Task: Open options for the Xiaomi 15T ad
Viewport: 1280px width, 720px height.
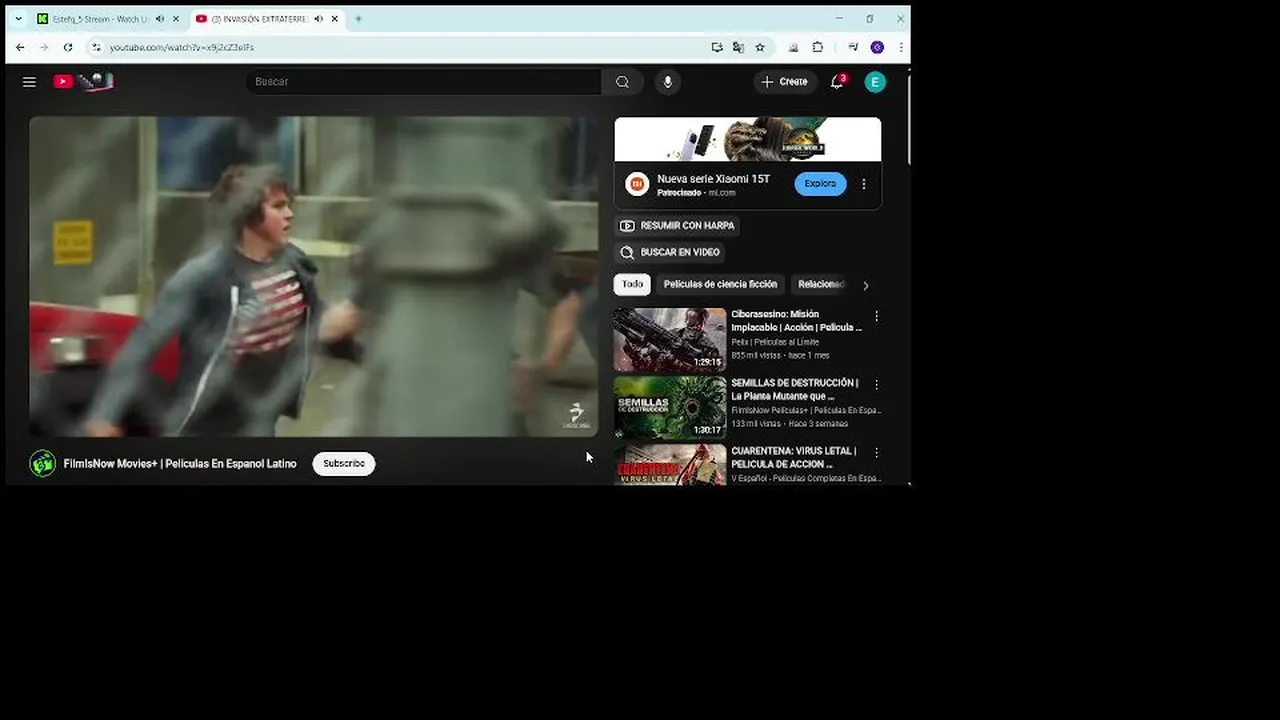Action: (864, 184)
